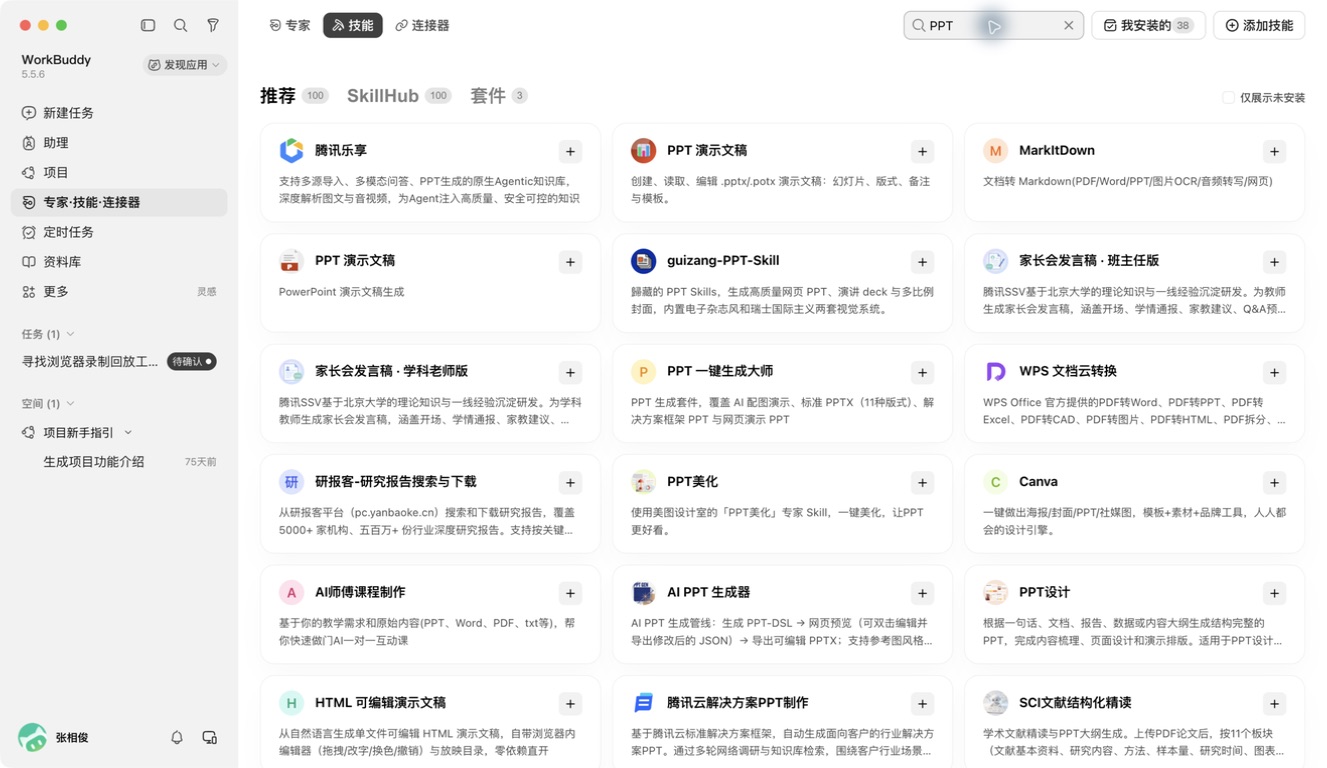Viewport: 1327px width, 768px height.
Task: Open 定时任务 in sidebar
Action: tap(119, 232)
